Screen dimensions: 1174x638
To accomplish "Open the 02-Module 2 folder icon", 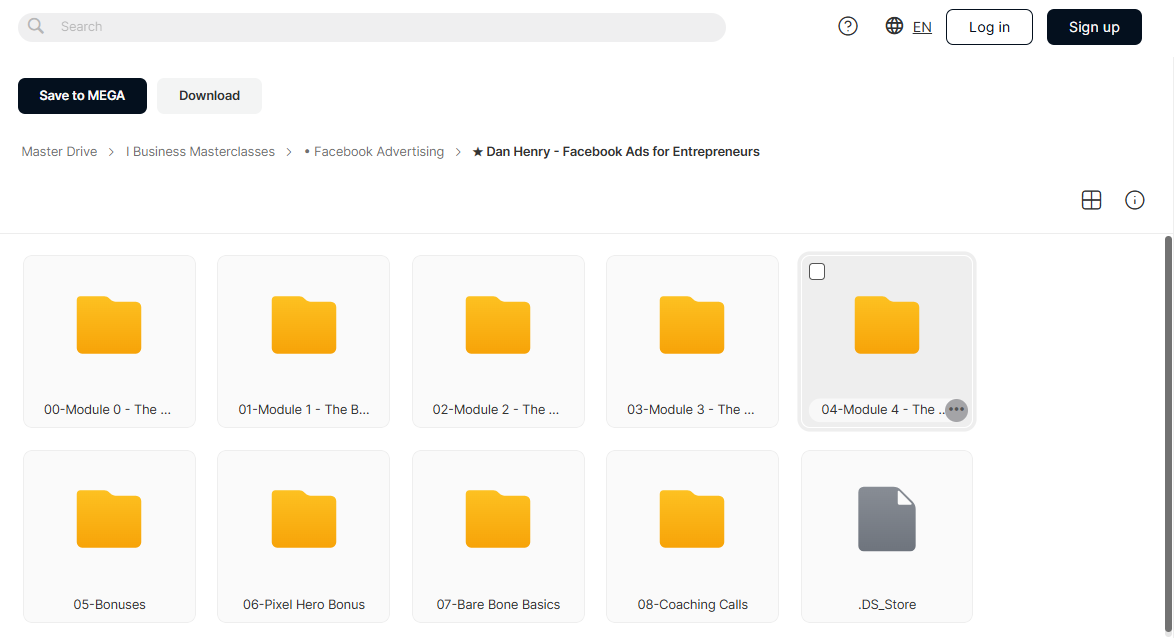I will (x=498, y=325).
